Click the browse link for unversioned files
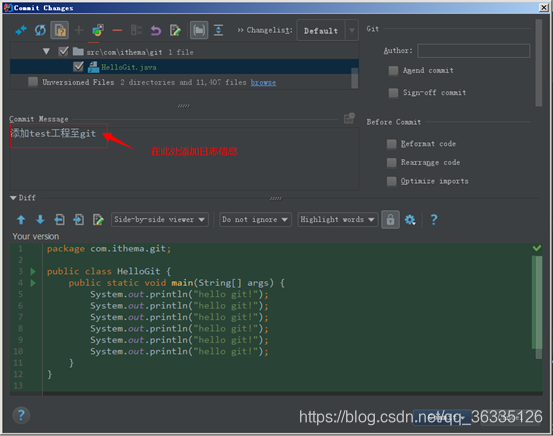Image resolution: width=553 pixels, height=436 pixels. point(263,83)
